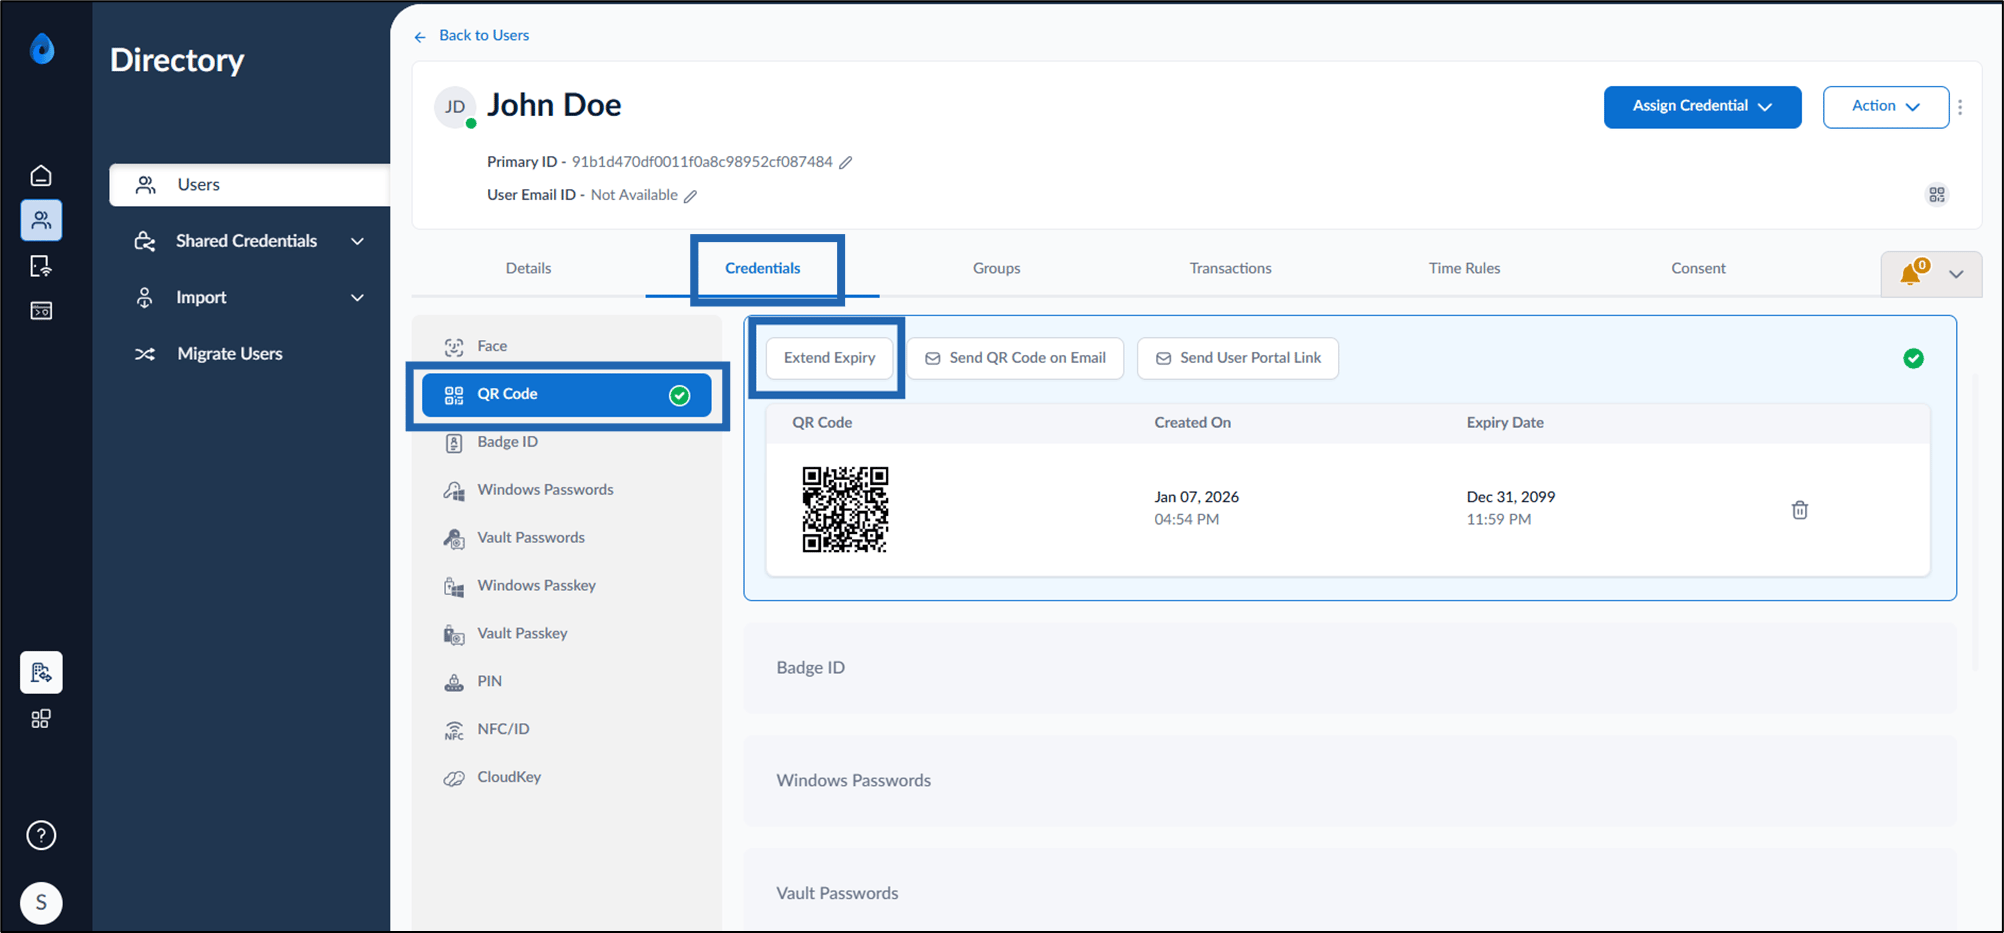Click the JD user avatar

(455, 107)
